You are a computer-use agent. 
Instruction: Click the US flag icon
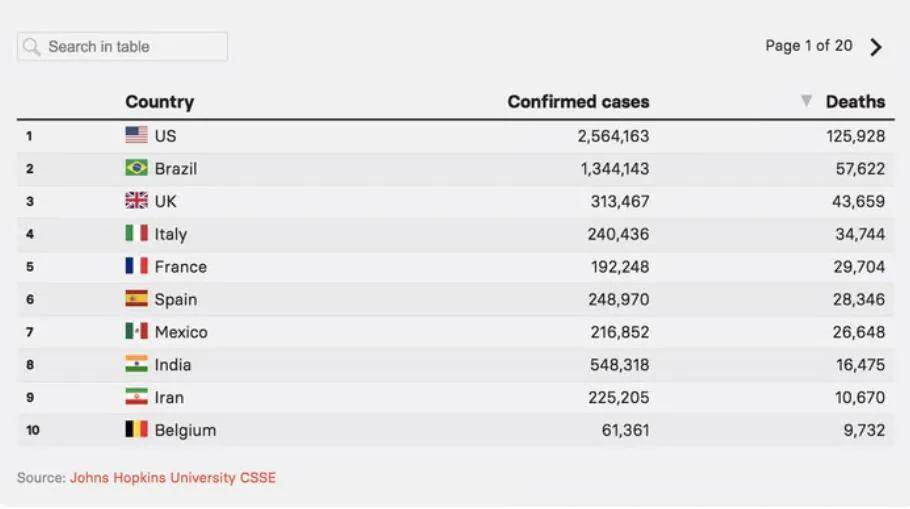(136, 135)
